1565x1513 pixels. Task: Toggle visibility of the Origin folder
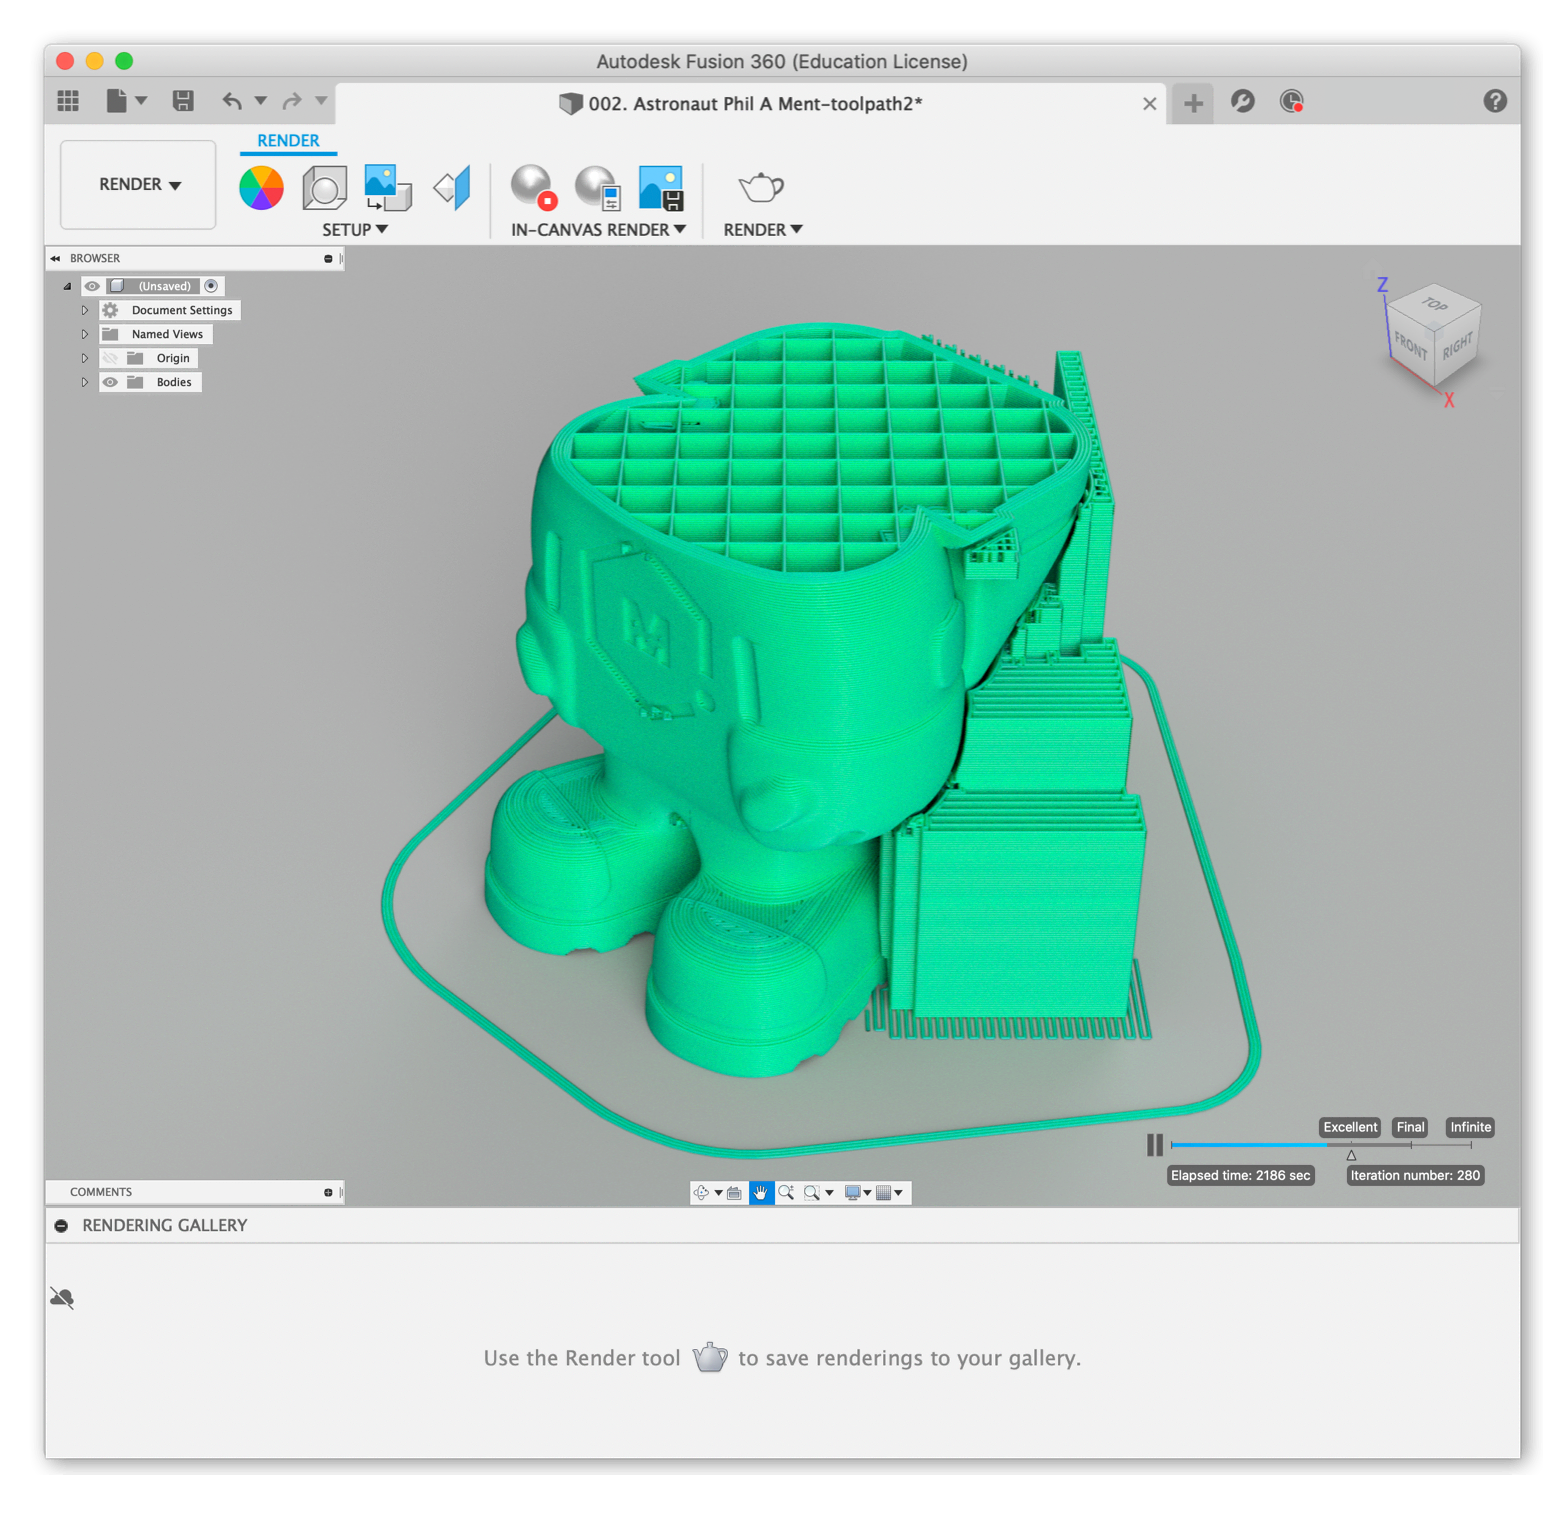click(x=110, y=358)
